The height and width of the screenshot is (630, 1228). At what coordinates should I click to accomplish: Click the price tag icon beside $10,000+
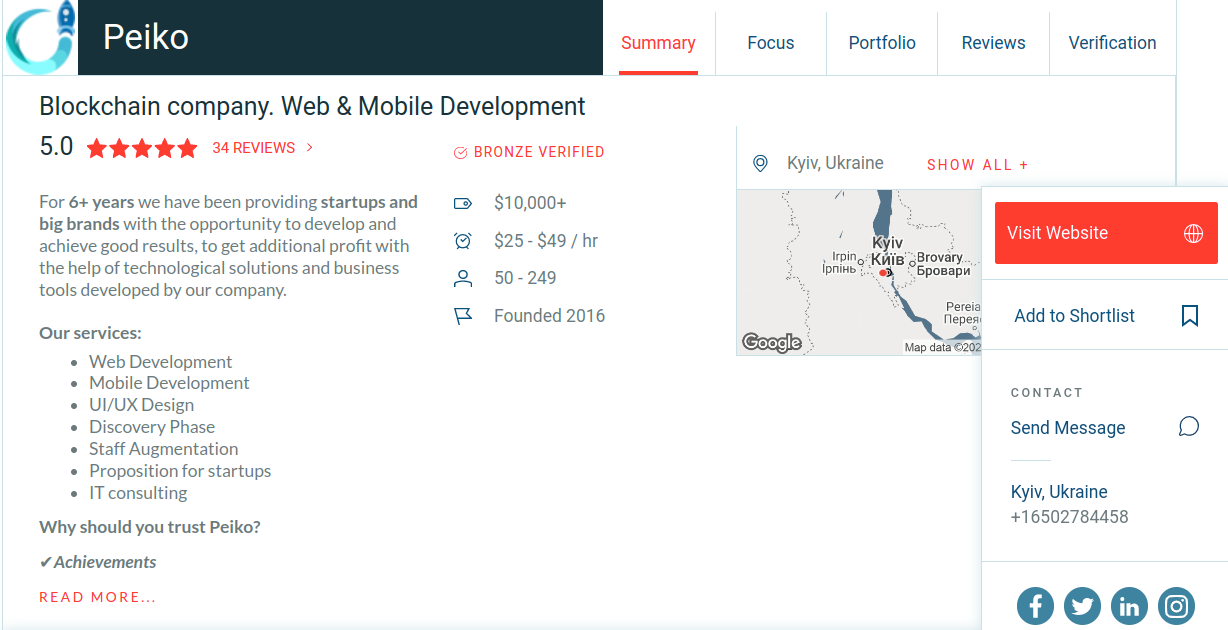pos(462,203)
